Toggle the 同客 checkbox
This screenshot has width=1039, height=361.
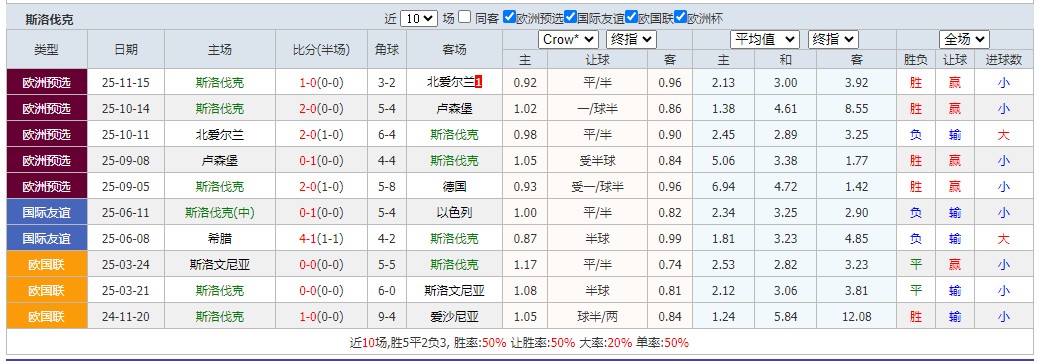pos(465,18)
